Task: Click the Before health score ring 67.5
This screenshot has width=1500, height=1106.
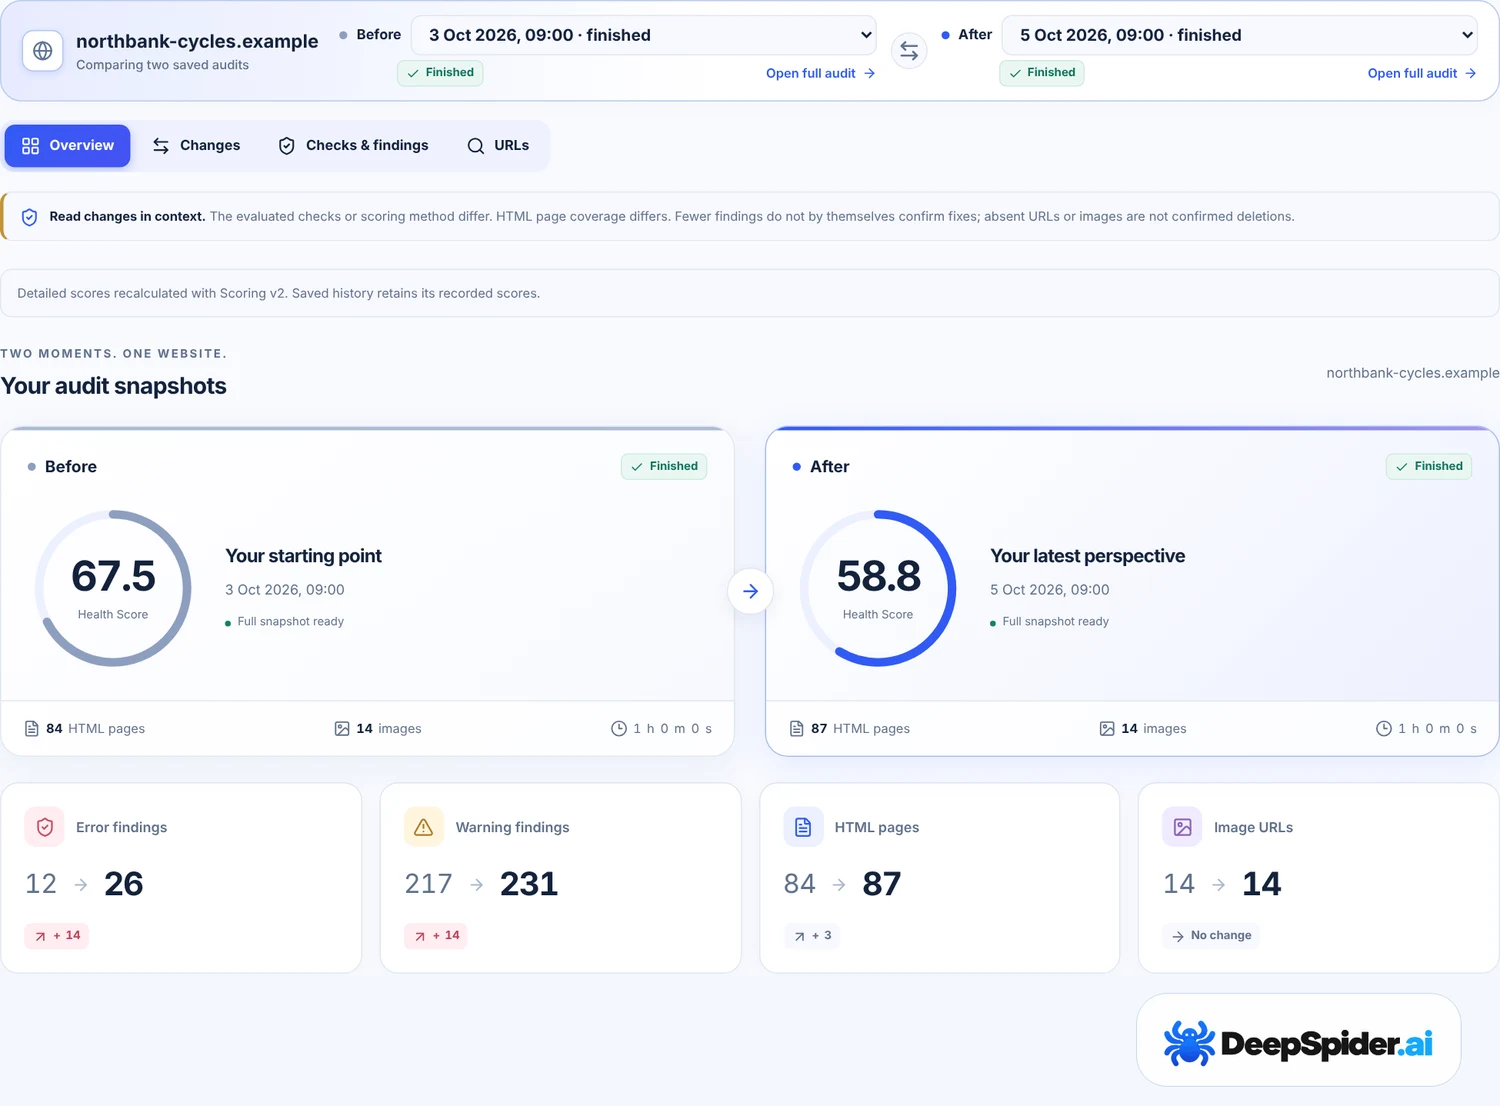Action: [113, 588]
